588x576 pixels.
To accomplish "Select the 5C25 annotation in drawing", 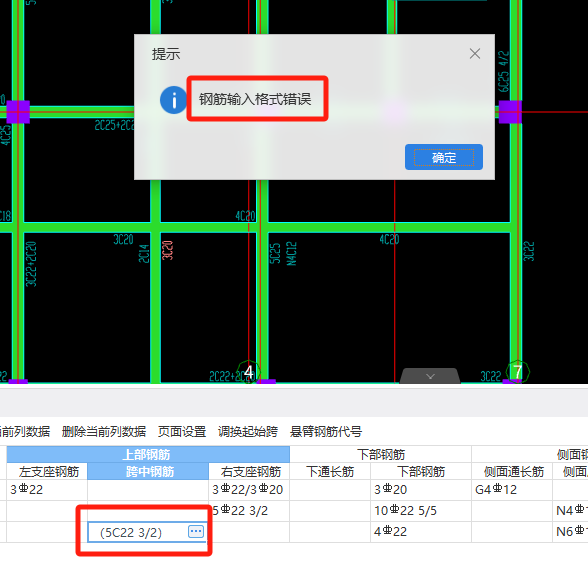I will [x=275, y=254].
